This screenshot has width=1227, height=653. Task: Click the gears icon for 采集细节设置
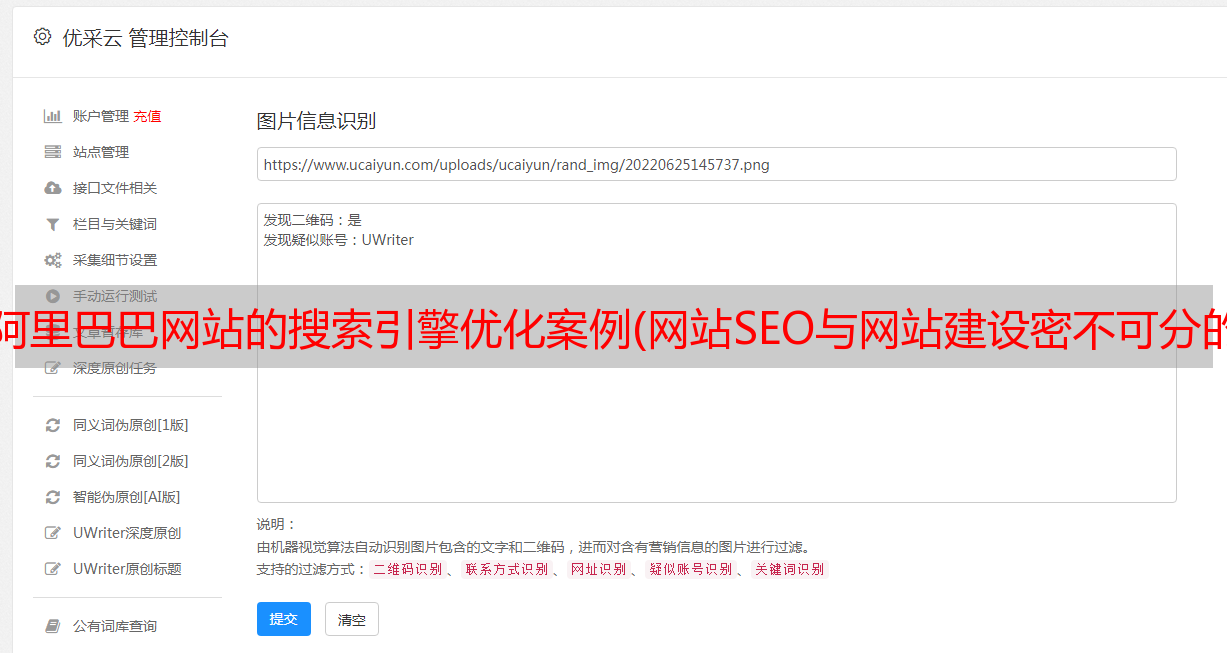point(53,260)
